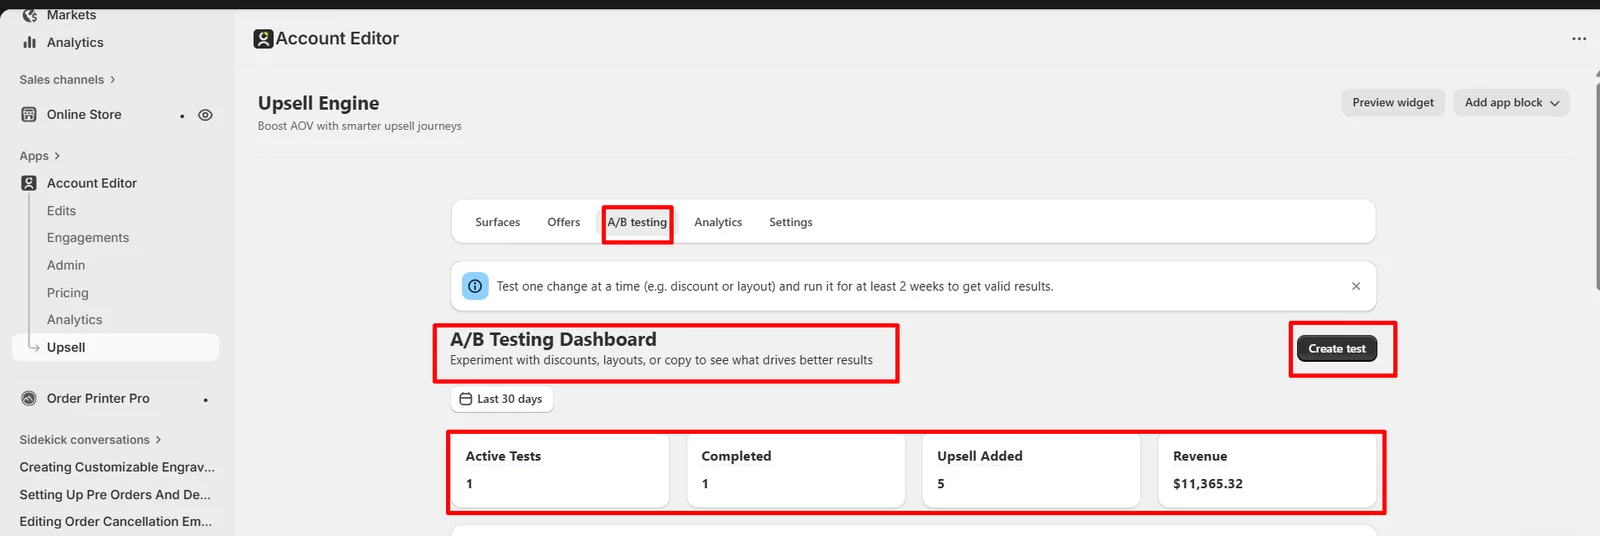This screenshot has width=1600, height=536.
Task: Expand Sidekick conversations section
Action: click(x=90, y=440)
